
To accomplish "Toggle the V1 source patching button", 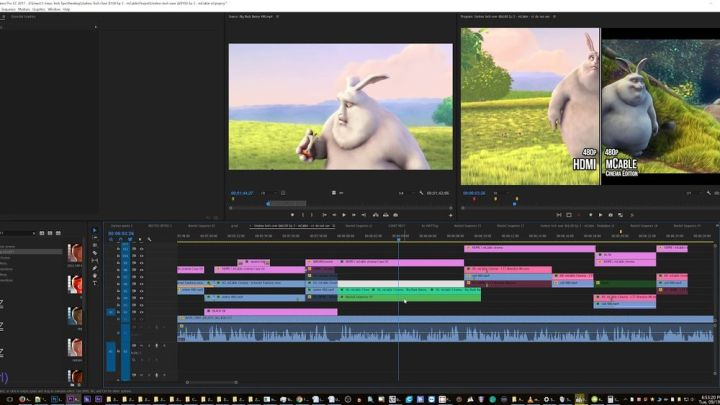I will tap(111, 312).
